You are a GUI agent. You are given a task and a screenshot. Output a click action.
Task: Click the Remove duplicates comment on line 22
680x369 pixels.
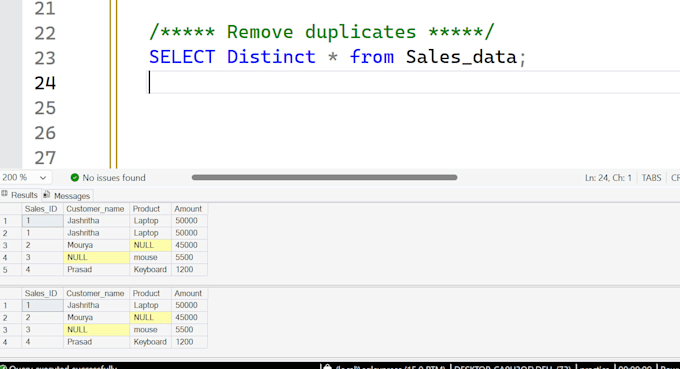321,32
